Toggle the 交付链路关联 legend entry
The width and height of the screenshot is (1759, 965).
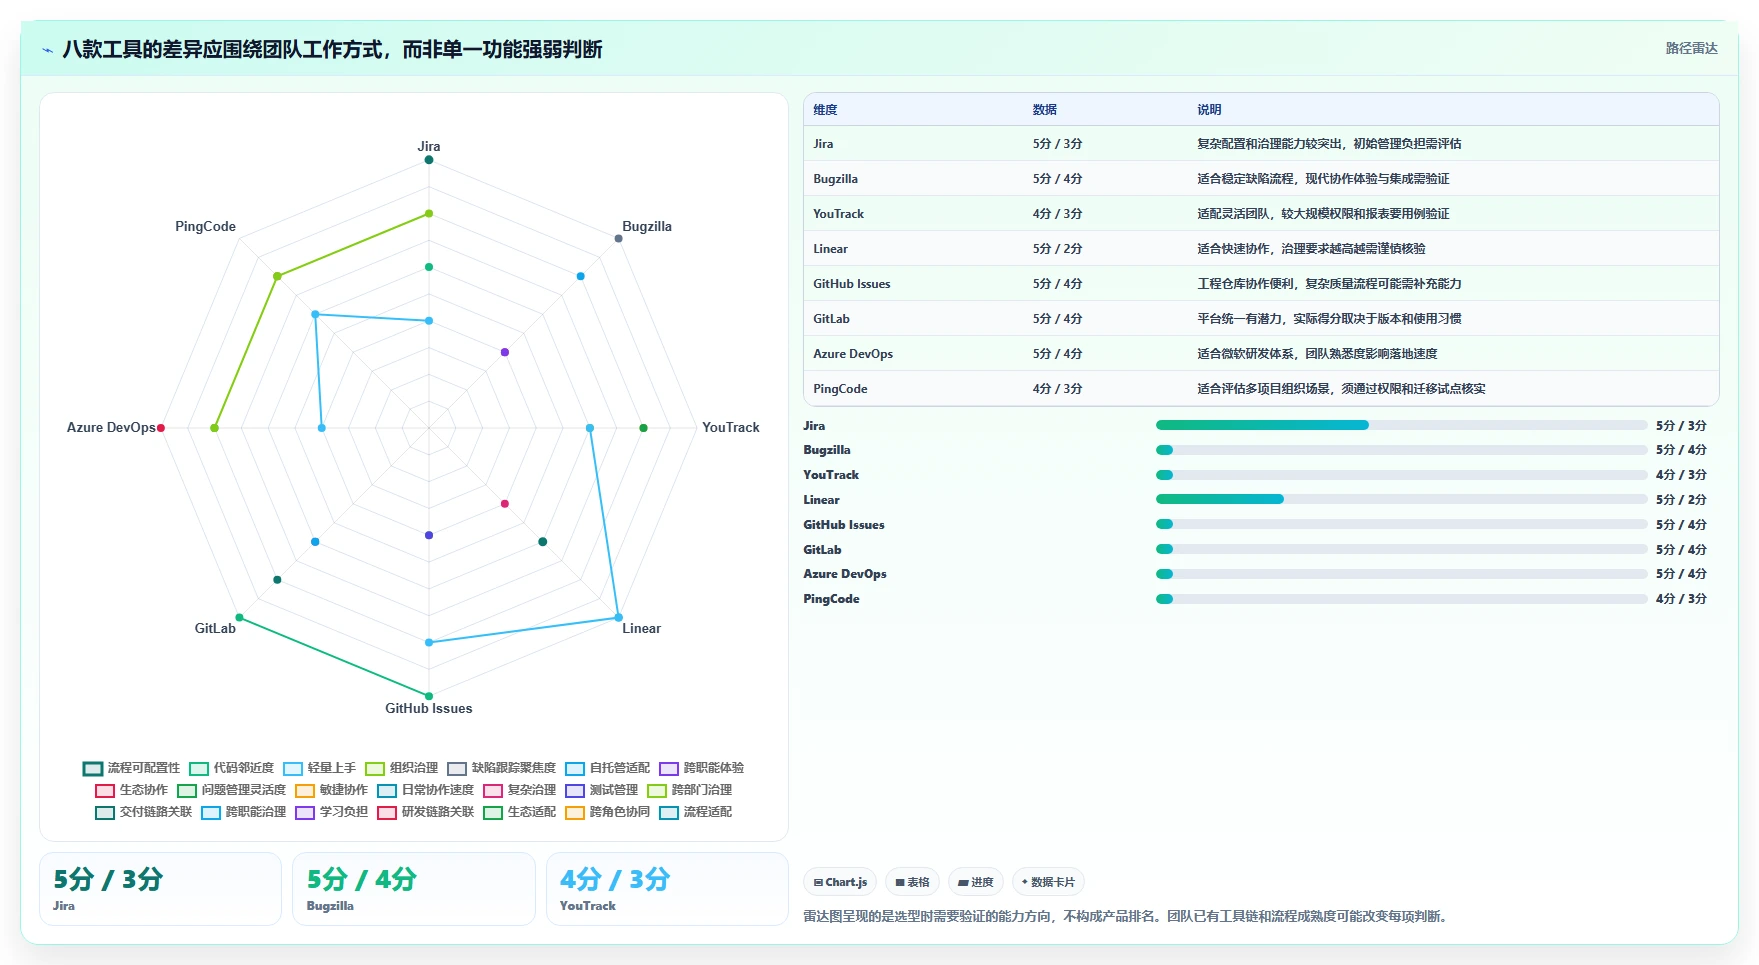click(144, 812)
